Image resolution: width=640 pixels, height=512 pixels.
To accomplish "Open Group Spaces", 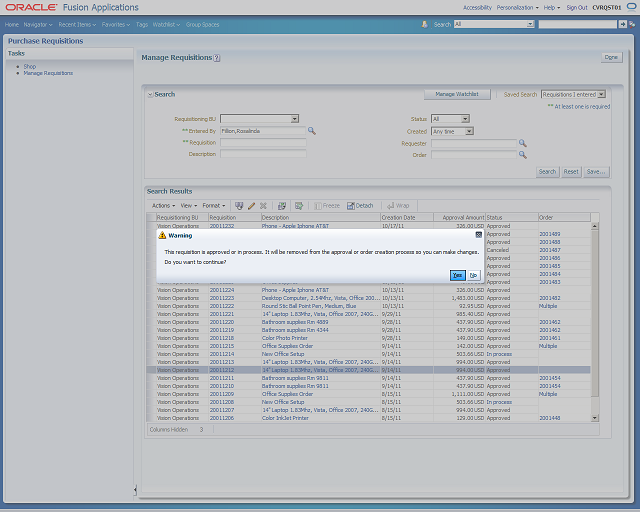I will point(202,24).
